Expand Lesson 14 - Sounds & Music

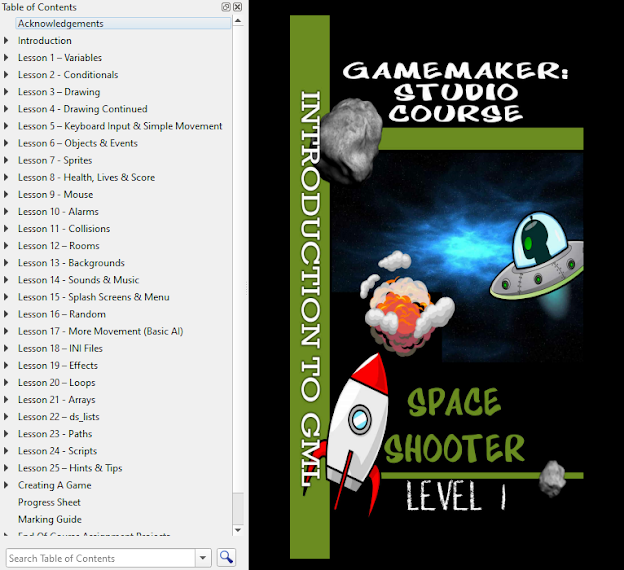6,280
